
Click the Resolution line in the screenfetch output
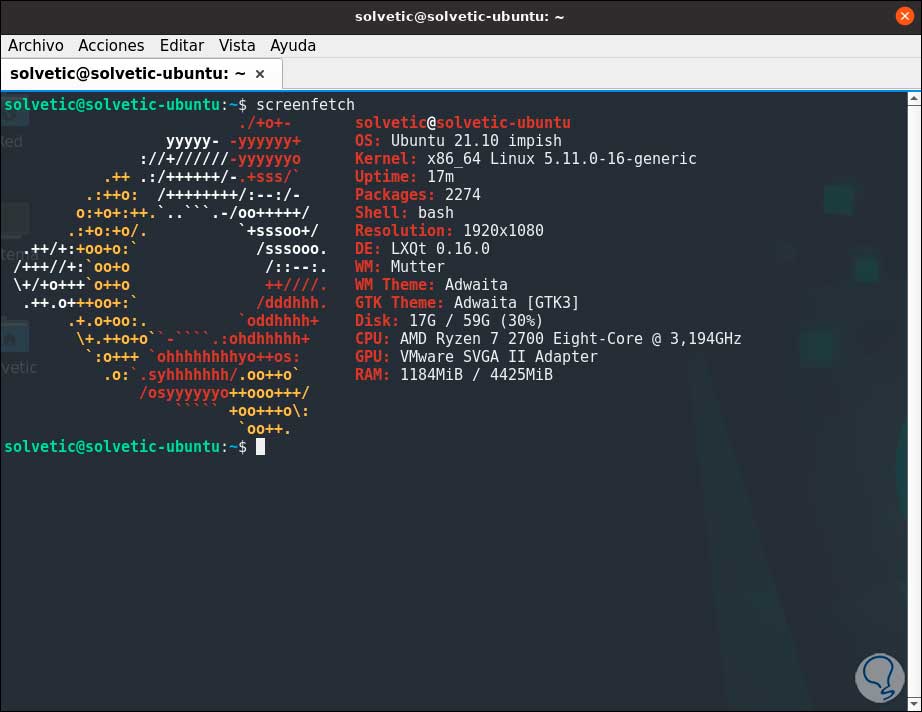(x=448, y=230)
